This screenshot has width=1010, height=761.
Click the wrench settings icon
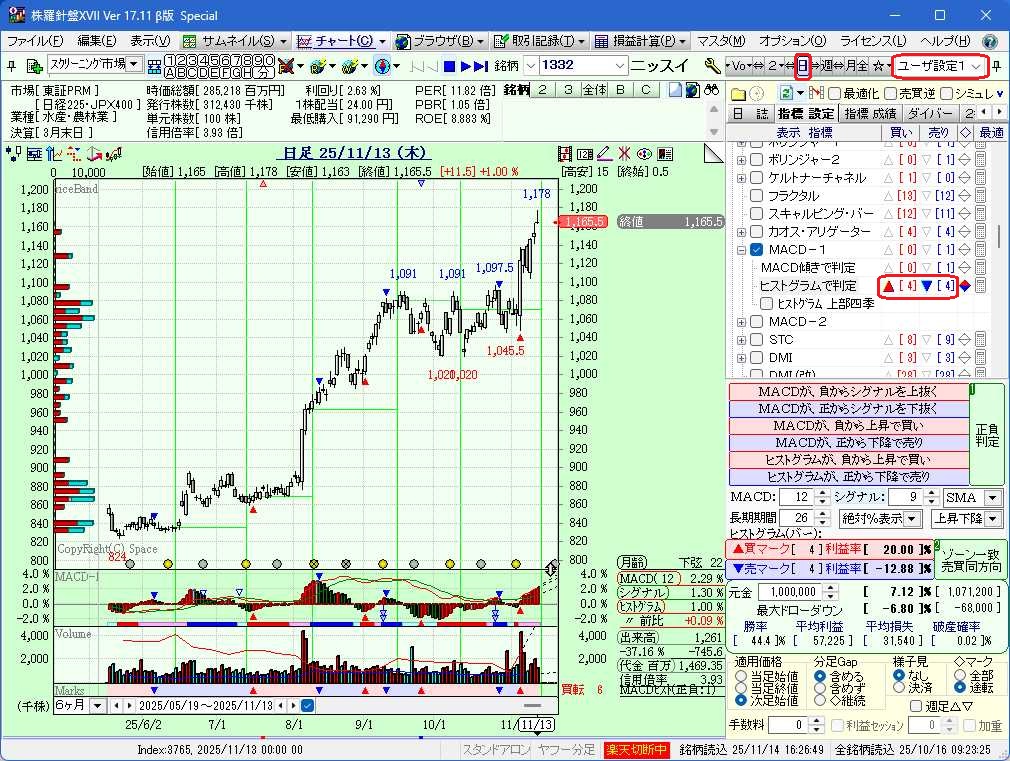pos(712,66)
